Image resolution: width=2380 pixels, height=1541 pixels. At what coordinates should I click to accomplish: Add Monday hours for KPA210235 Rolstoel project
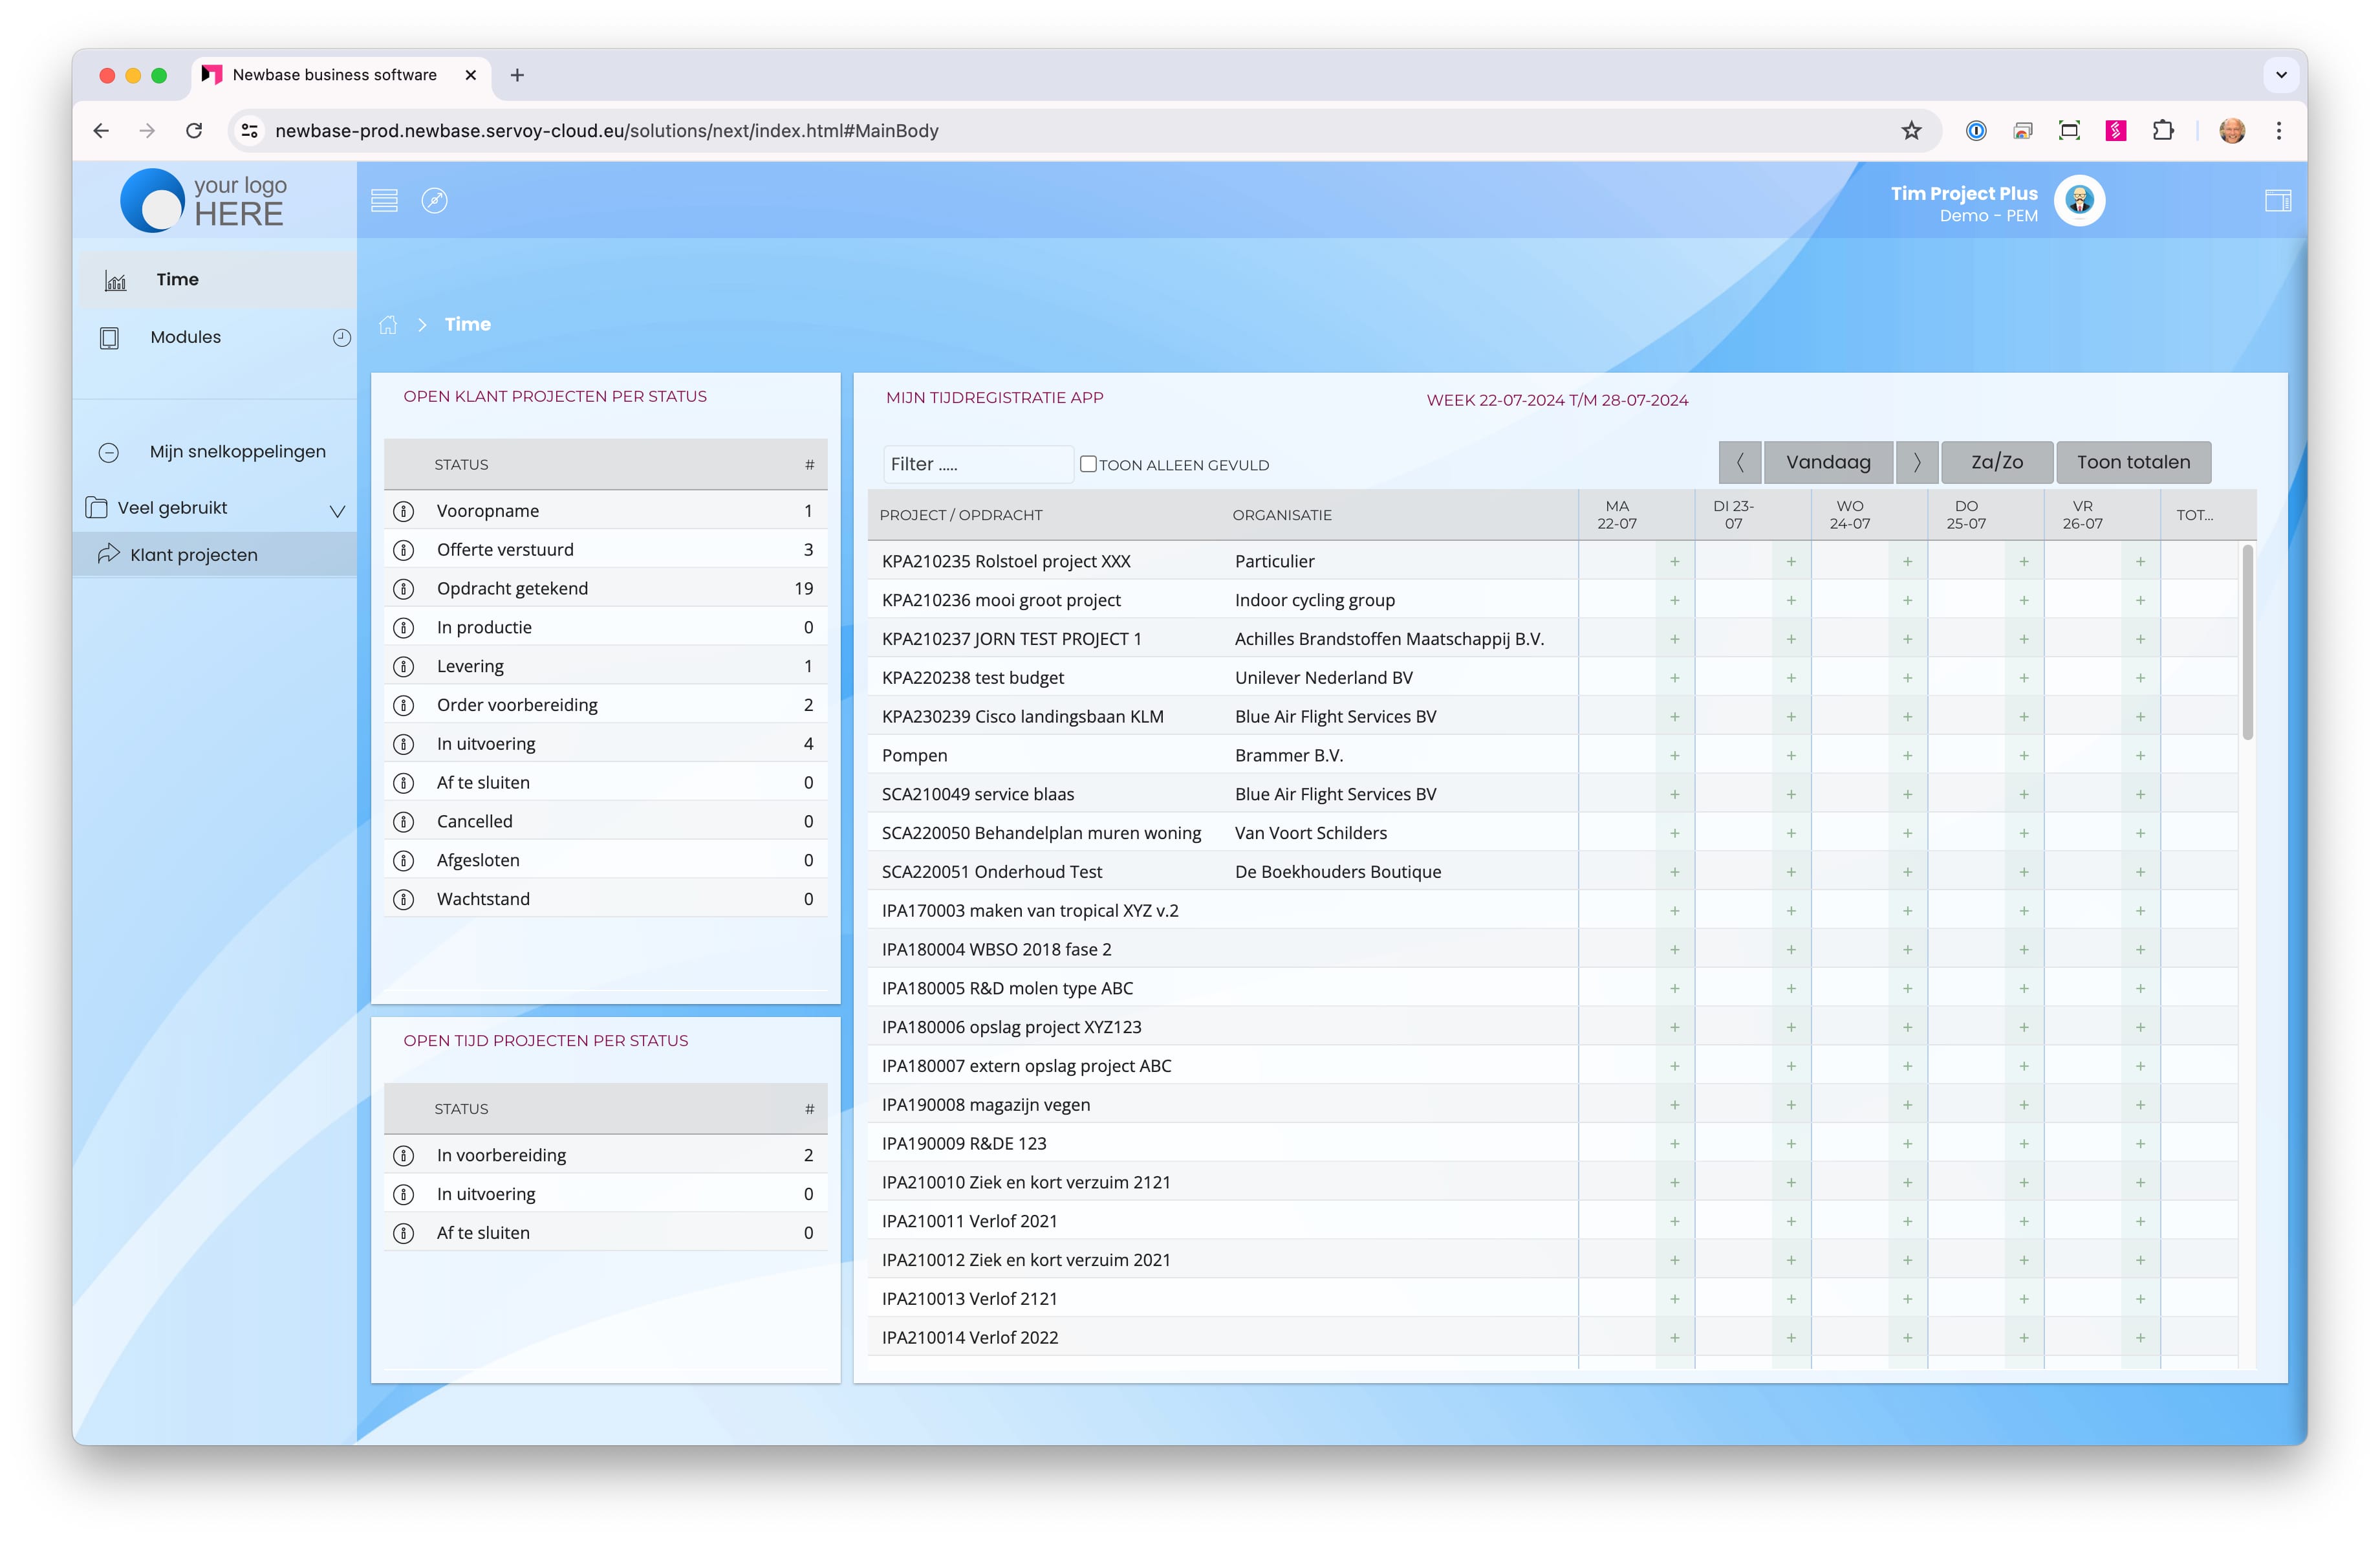pos(1675,562)
